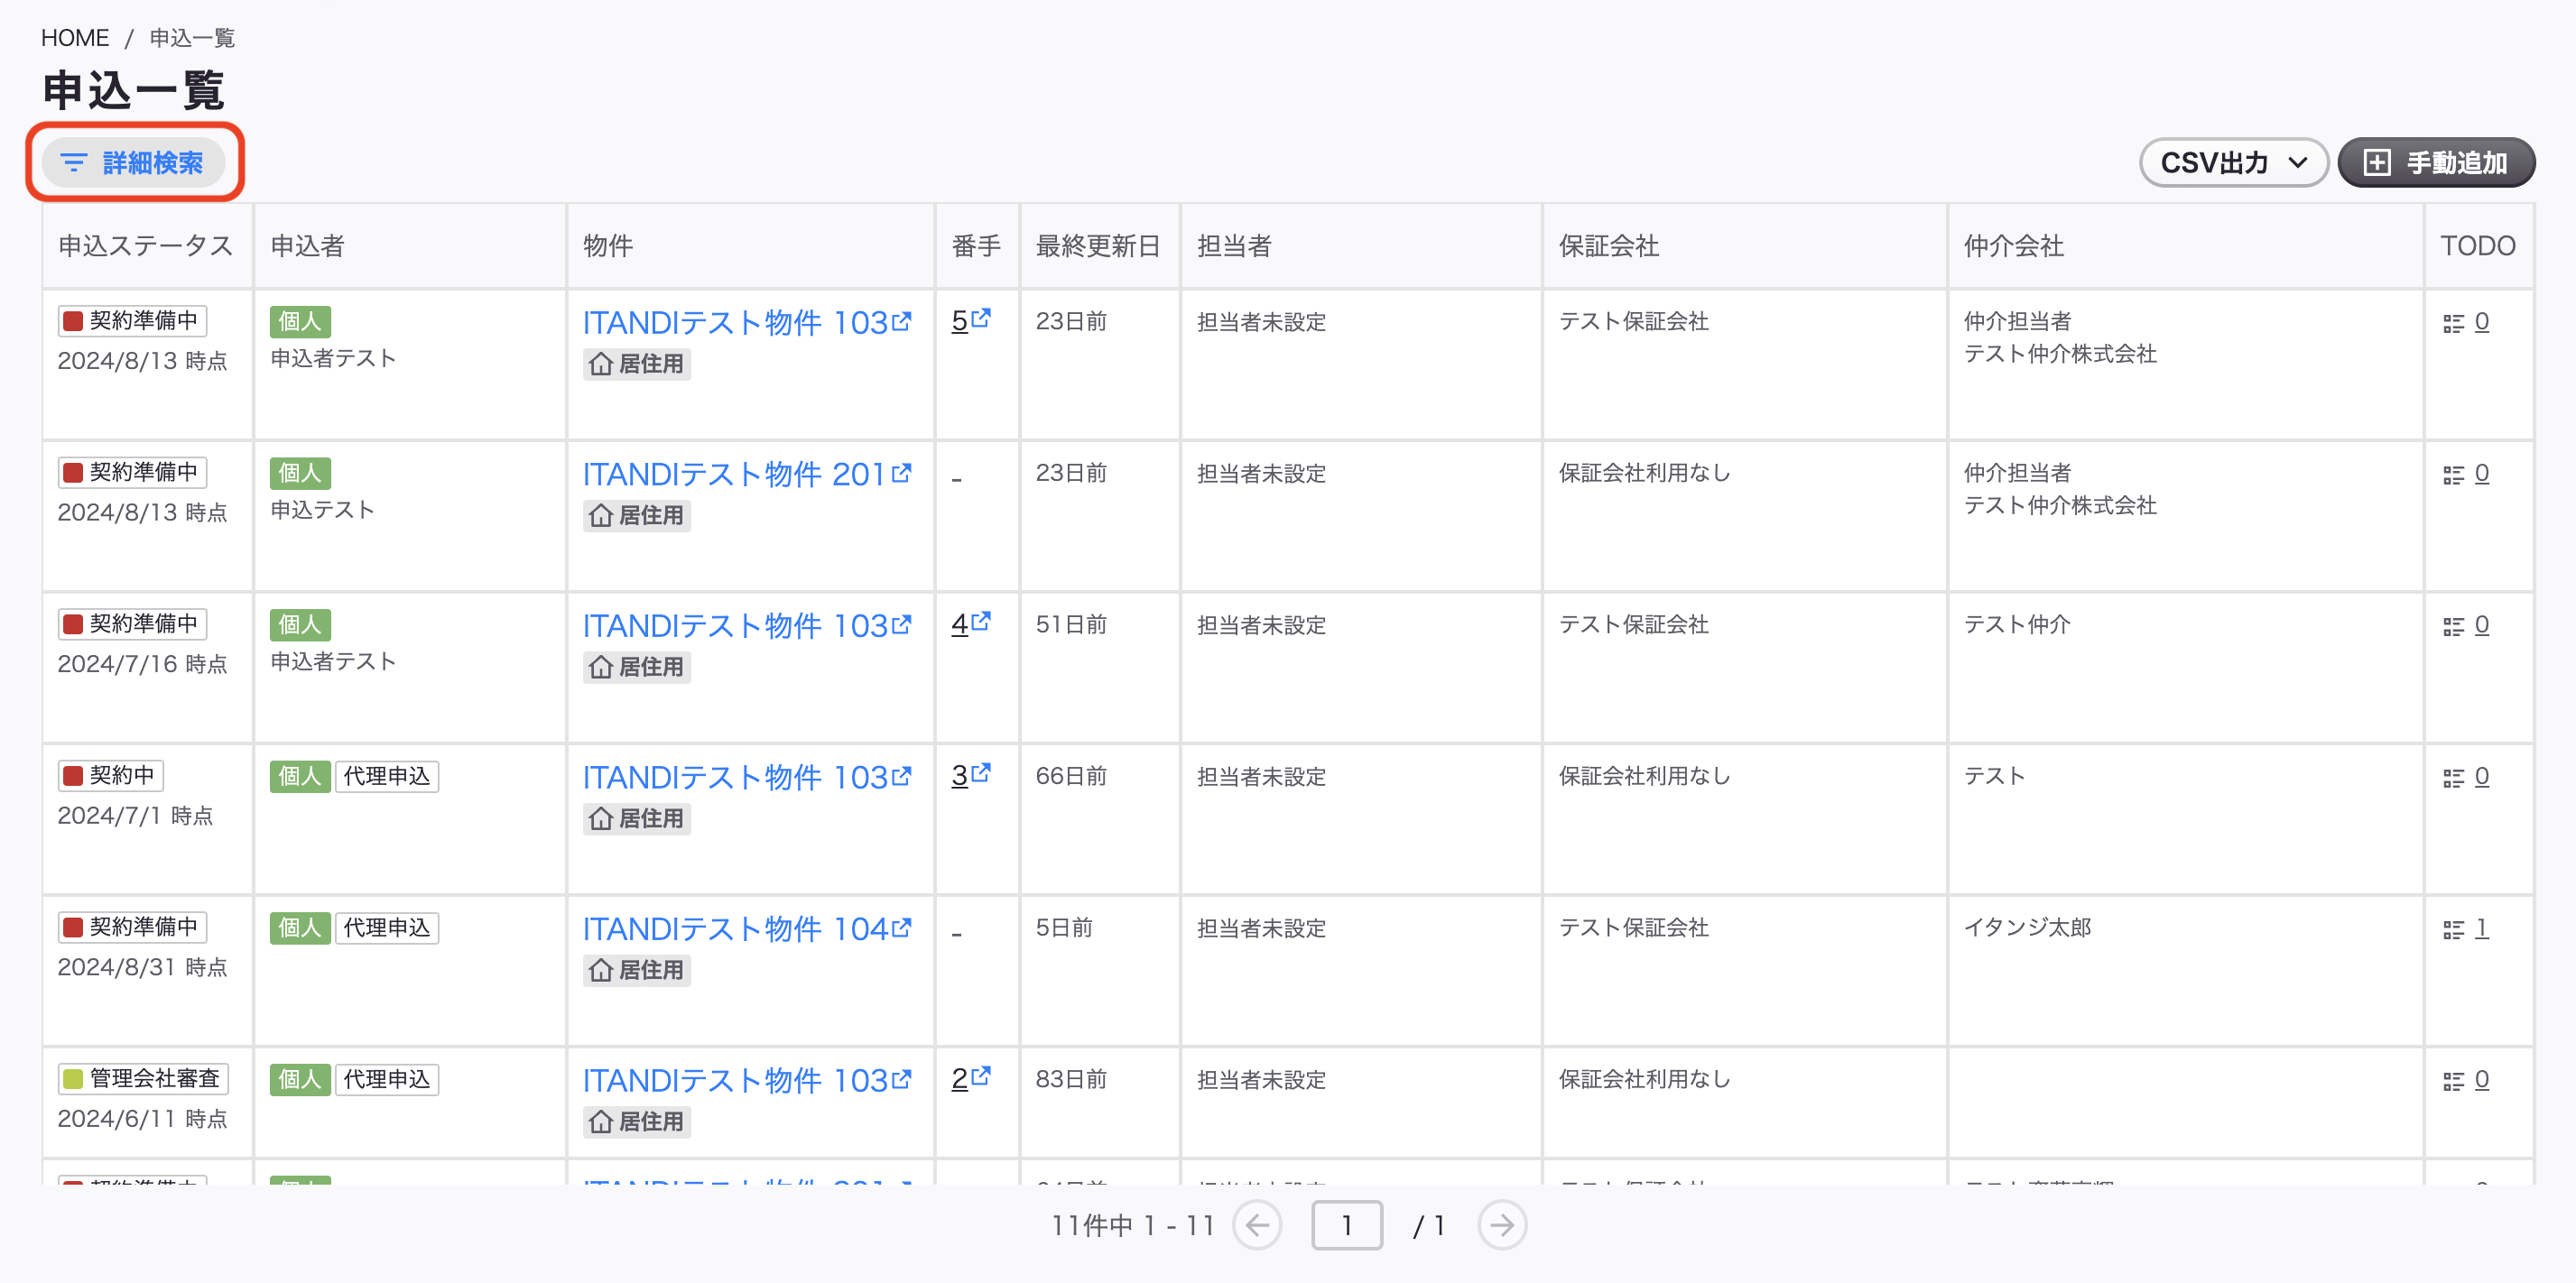Viewport: 2576px width, 1283px height.
Task: Open TODO list icon in 23日前 テスト保証会社 row
Action: [x=2453, y=323]
